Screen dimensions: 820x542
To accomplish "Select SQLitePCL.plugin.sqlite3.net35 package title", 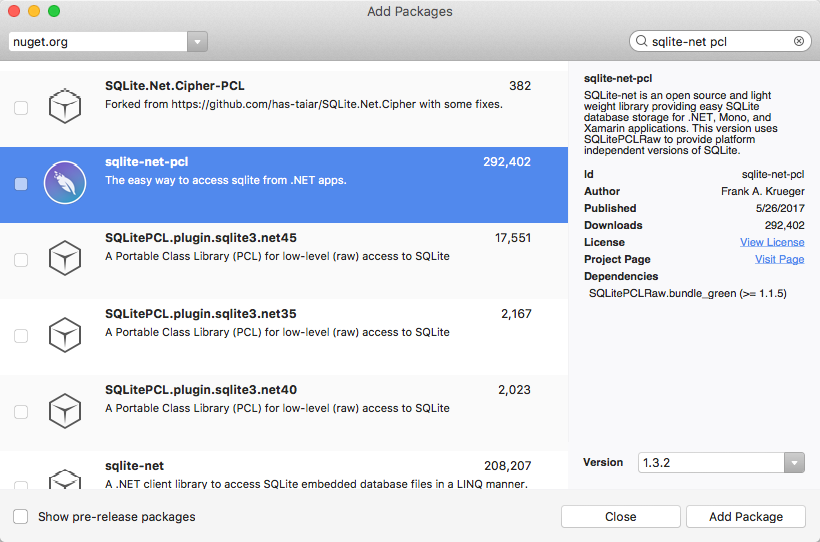I will pos(201,314).
